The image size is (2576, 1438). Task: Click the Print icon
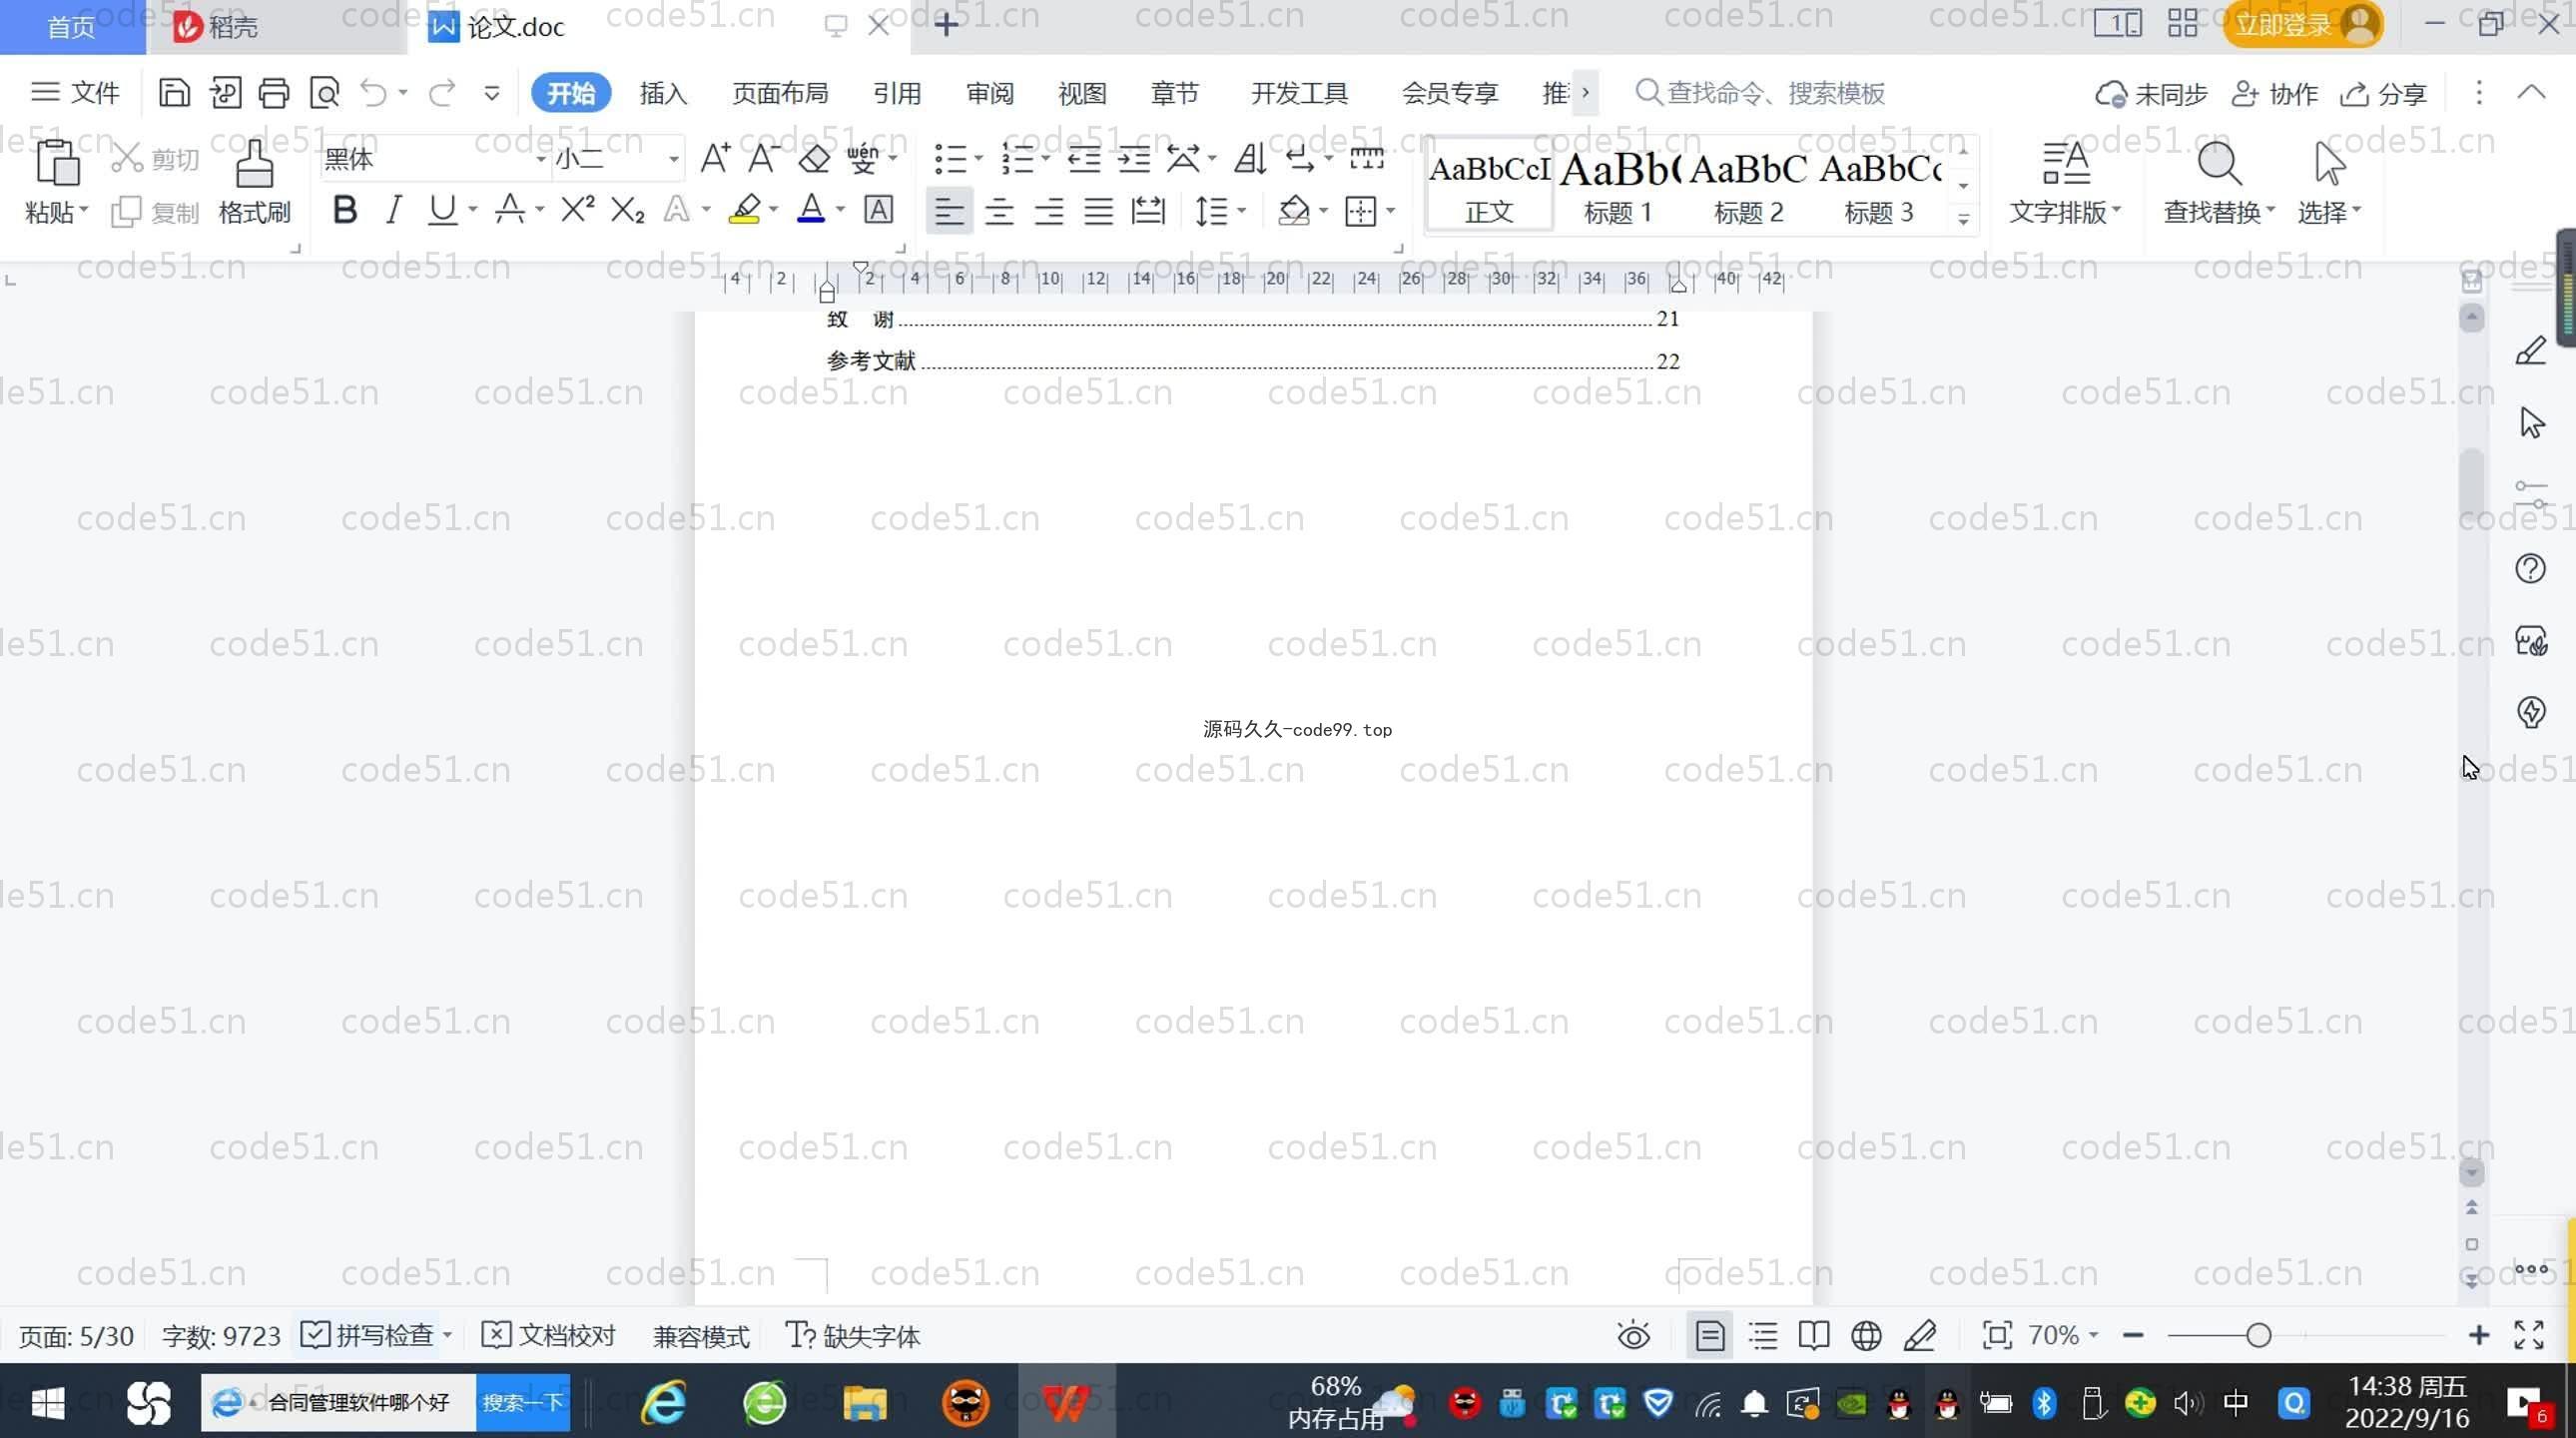click(273, 93)
